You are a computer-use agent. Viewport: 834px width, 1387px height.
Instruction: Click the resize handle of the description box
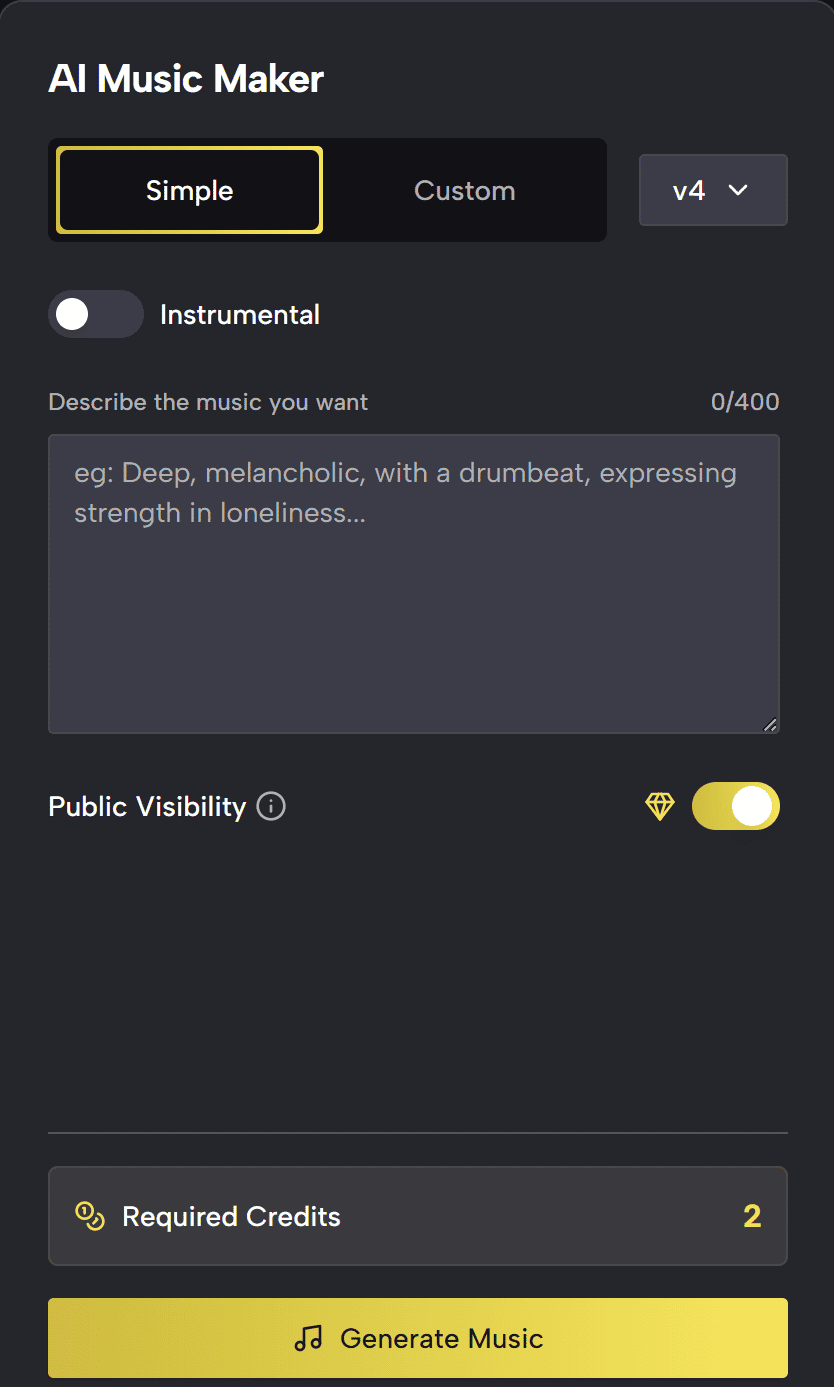769,725
